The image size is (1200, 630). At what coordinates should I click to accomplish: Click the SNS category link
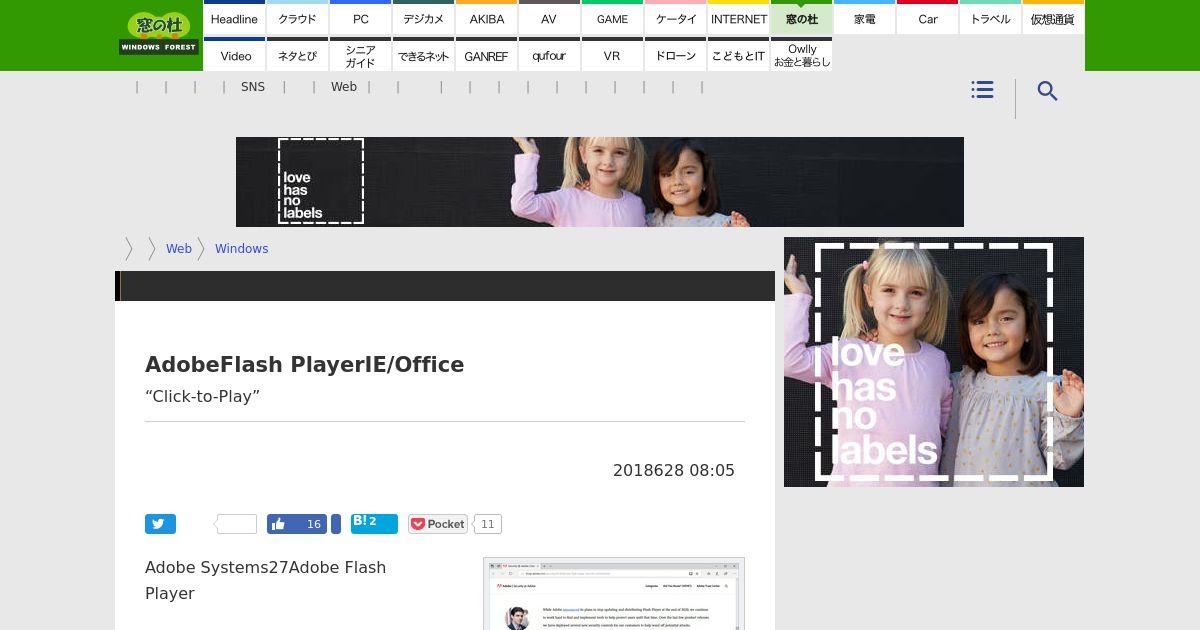(253, 87)
